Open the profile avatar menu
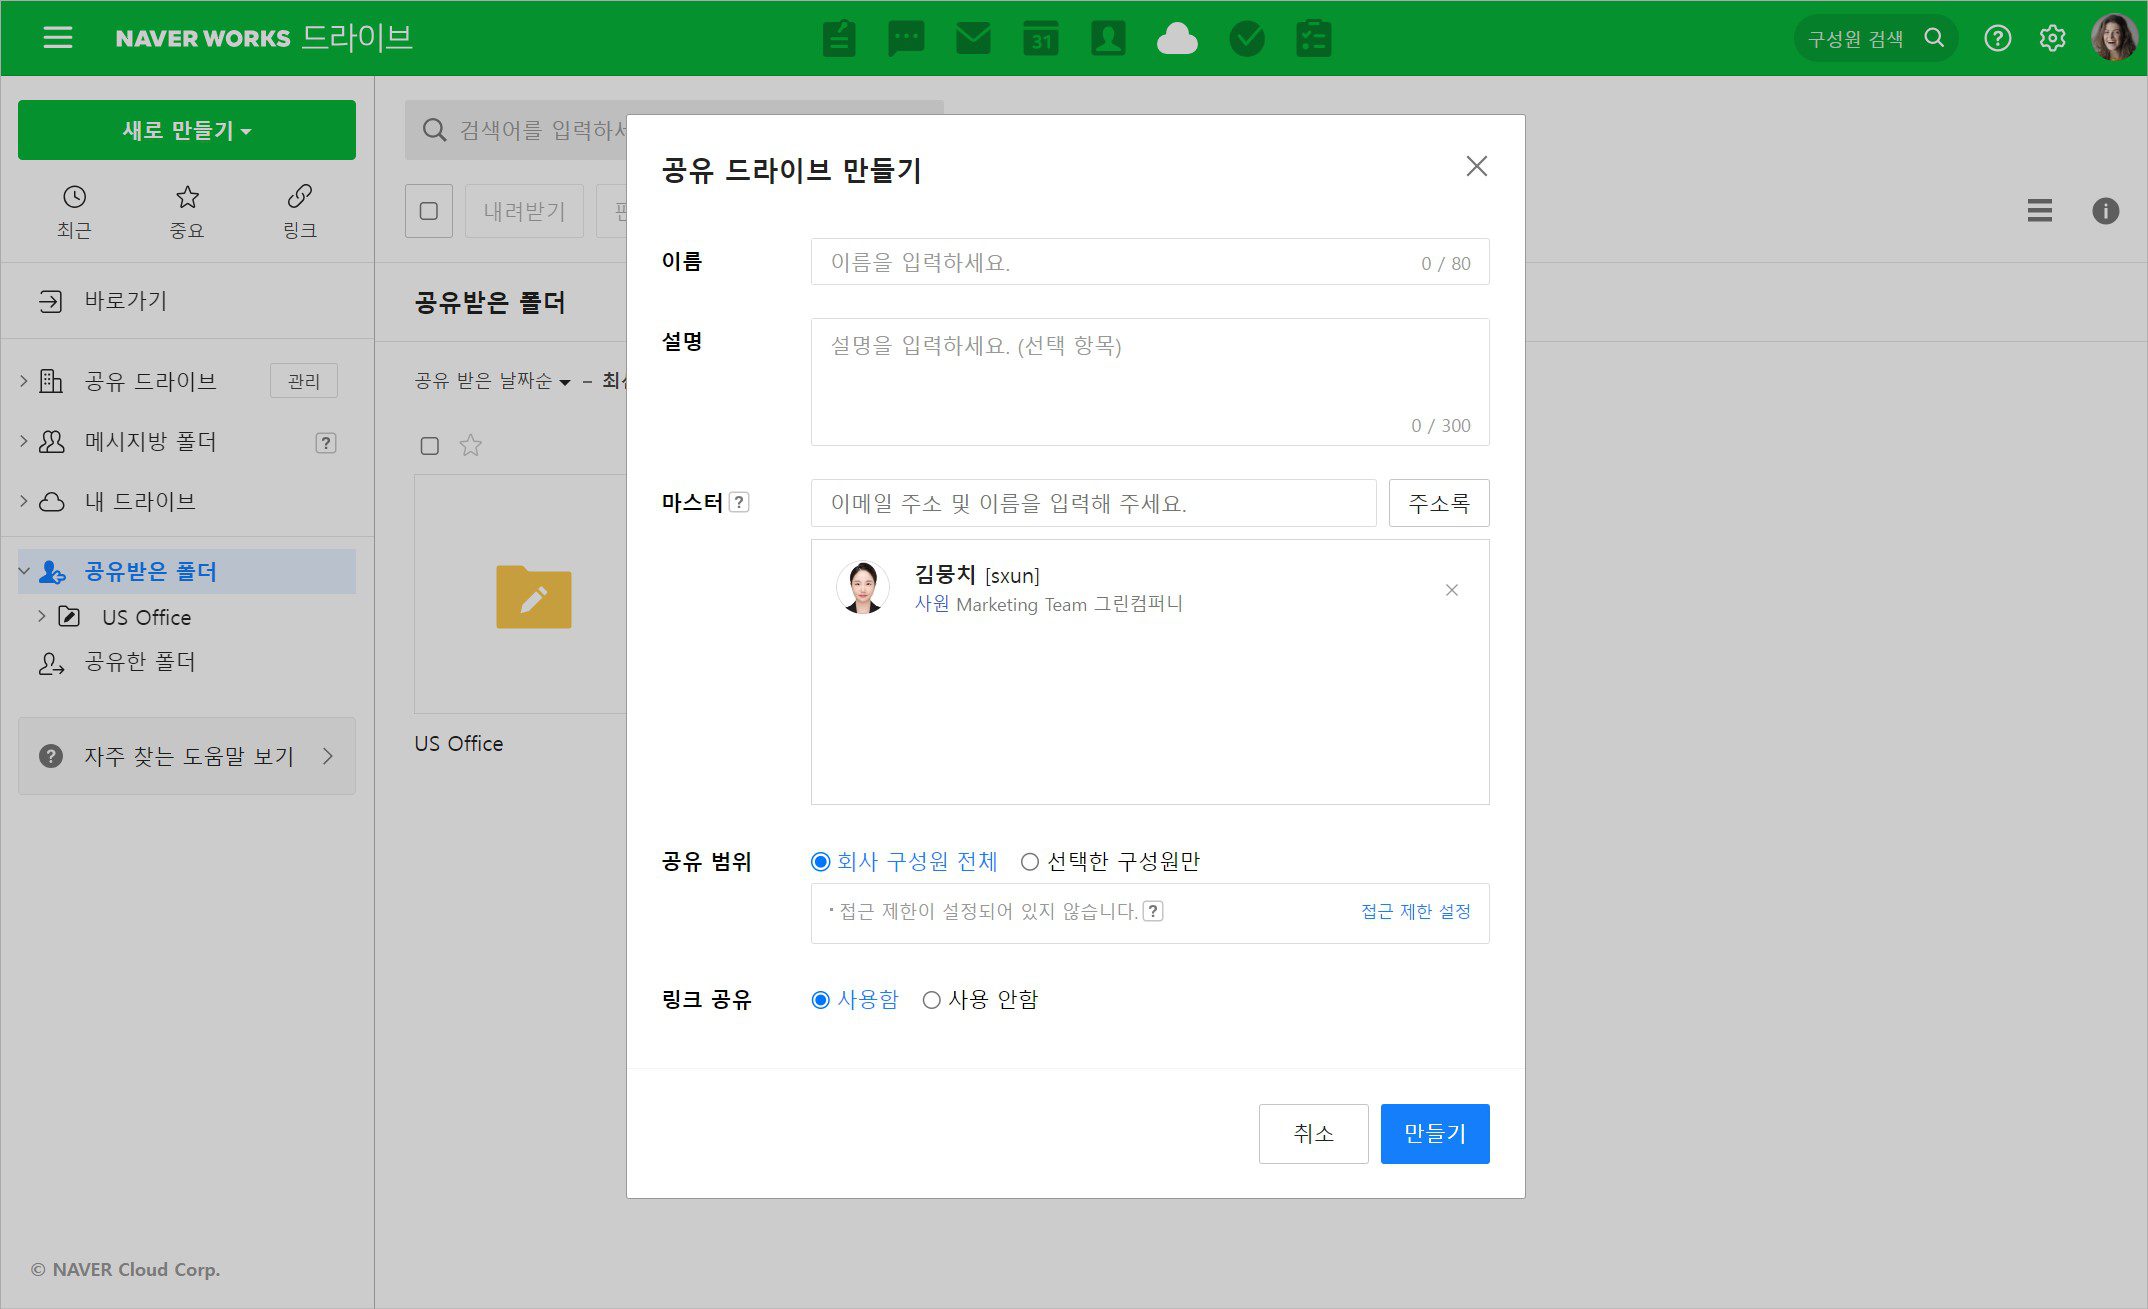2148x1309 pixels. 2113,38
